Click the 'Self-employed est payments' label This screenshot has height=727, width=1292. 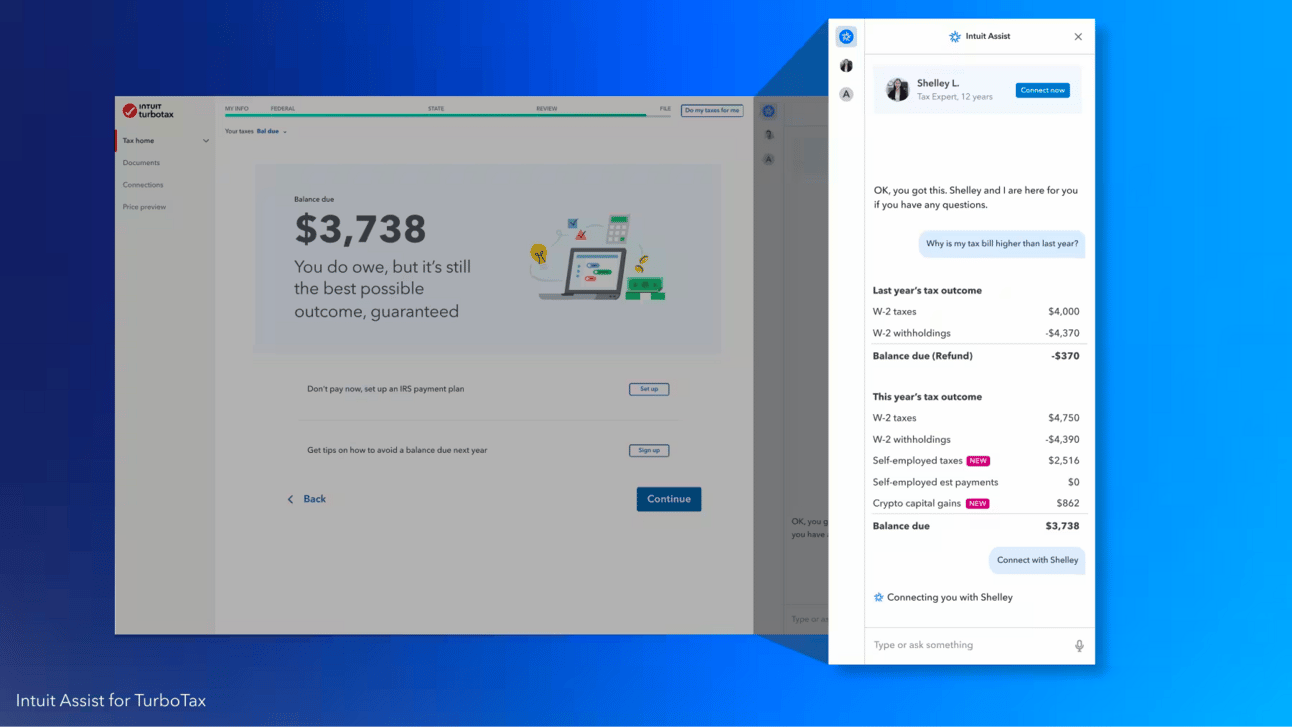(x=935, y=482)
